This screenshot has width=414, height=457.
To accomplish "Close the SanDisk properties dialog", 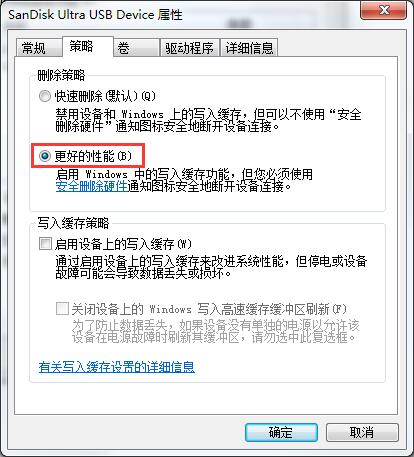I will 384,10.
